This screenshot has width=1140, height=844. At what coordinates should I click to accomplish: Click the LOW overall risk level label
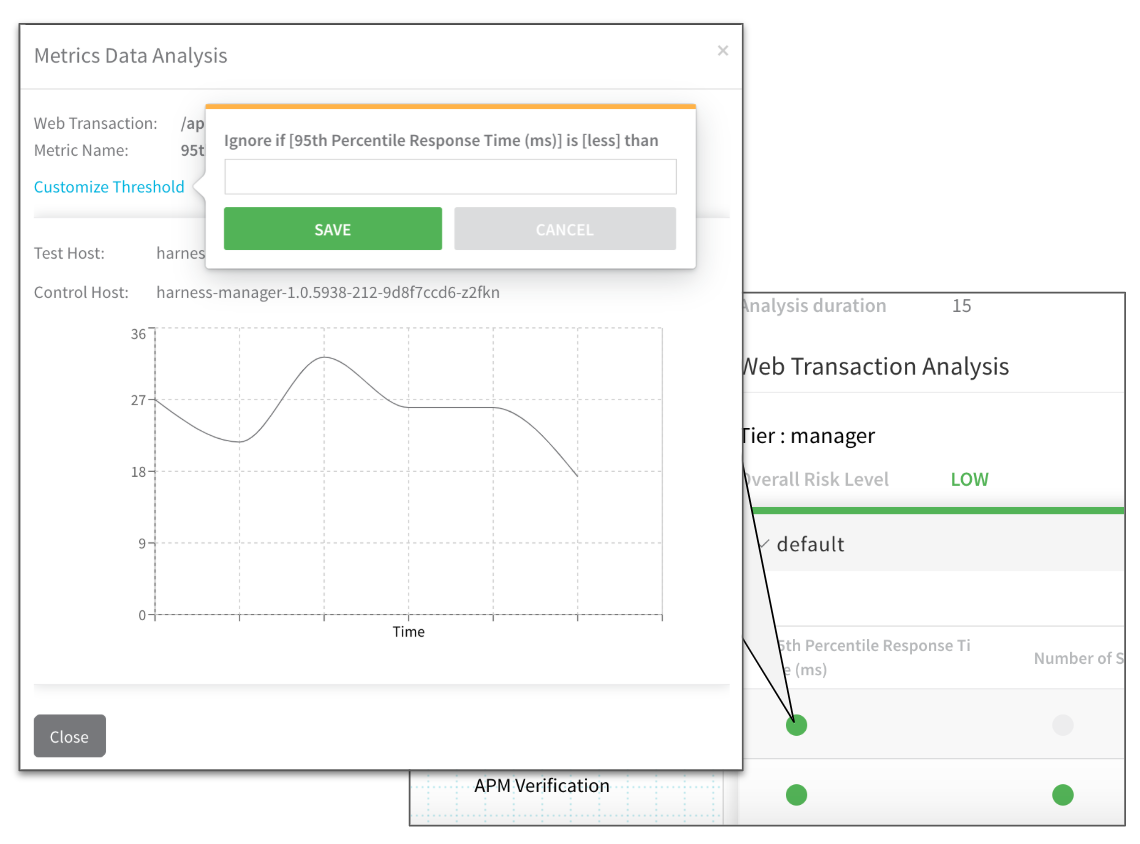969,479
